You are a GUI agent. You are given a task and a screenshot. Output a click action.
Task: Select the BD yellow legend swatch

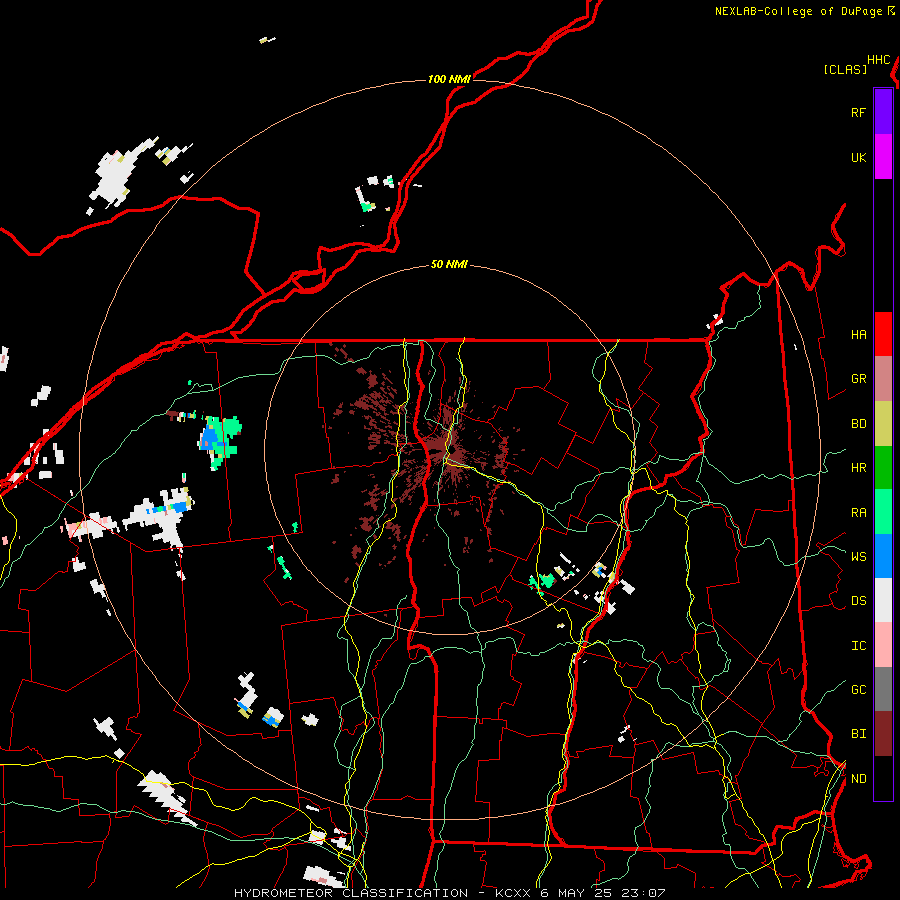pos(883,424)
